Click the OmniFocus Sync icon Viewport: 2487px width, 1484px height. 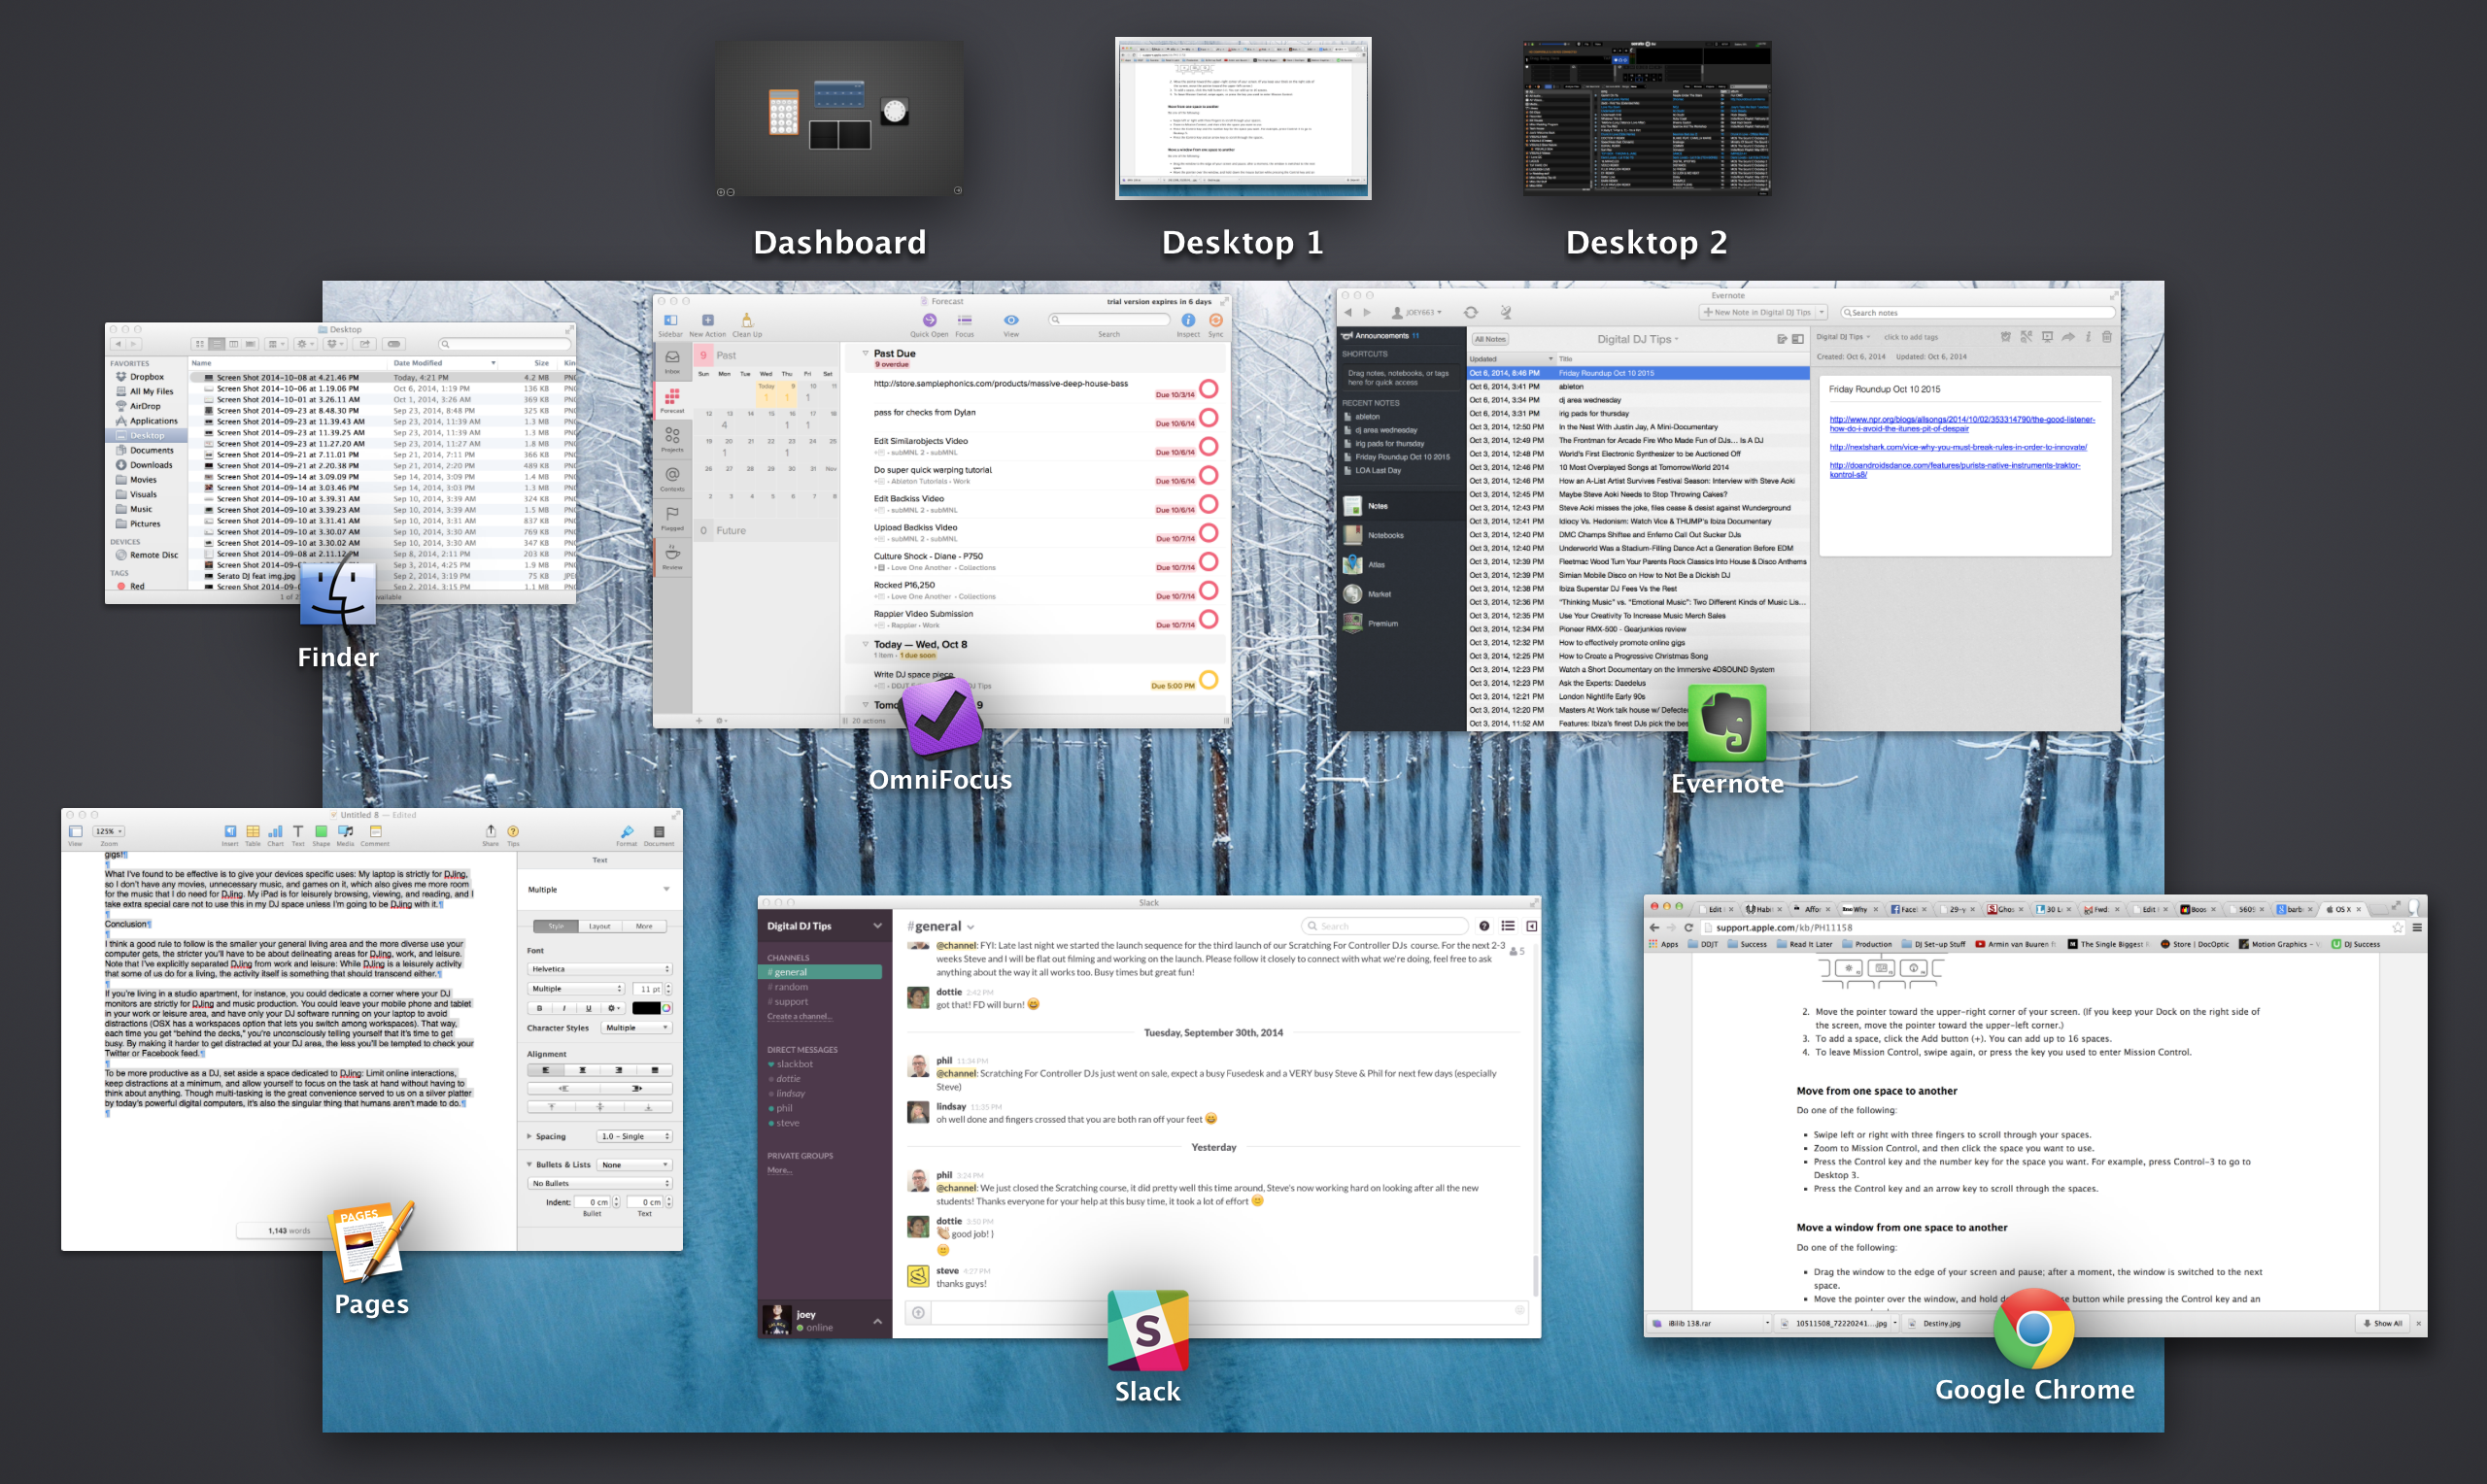pyautogui.click(x=1216, y=320)
